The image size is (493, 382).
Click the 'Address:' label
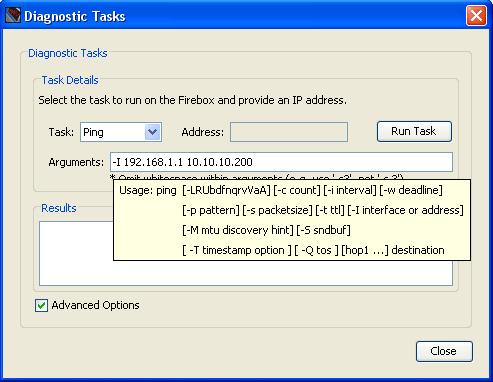pos(203,132)
